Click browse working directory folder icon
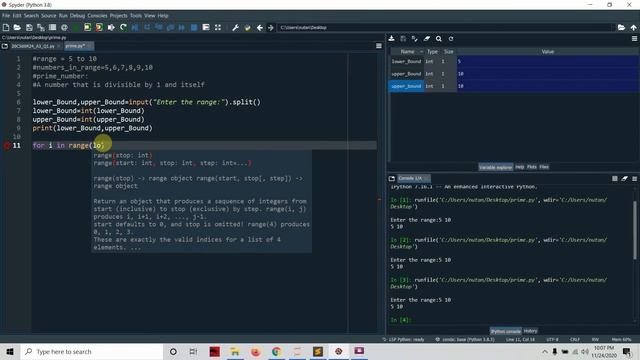This screenshot has width=640, height=360. [x=621, y=27]
